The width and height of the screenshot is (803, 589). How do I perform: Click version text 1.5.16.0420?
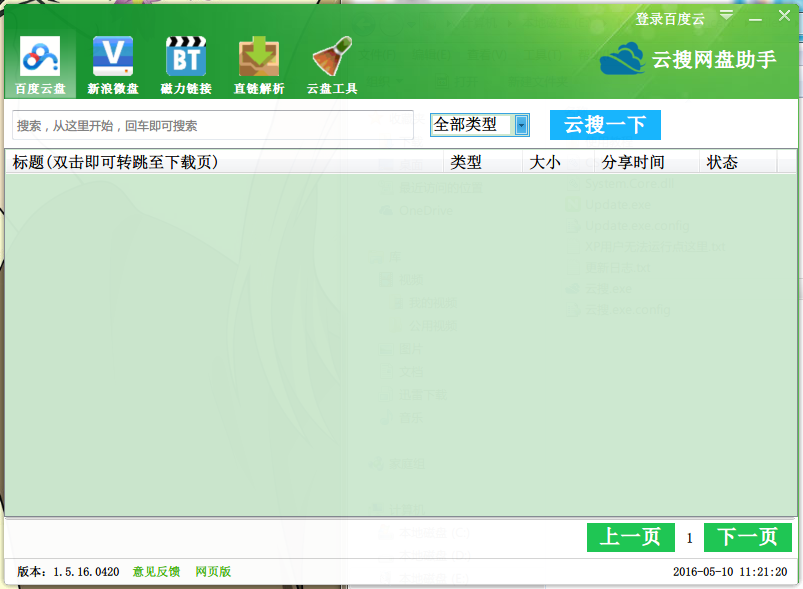point(86,572)
